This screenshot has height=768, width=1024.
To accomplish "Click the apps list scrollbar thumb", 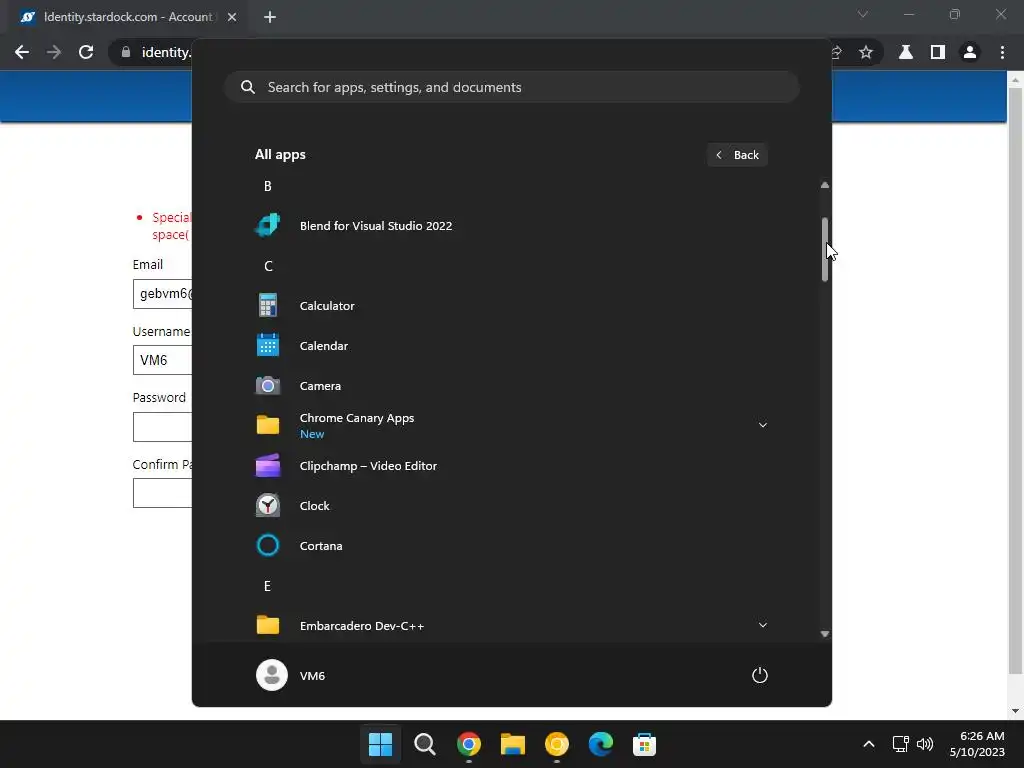I will pos(825,249).
